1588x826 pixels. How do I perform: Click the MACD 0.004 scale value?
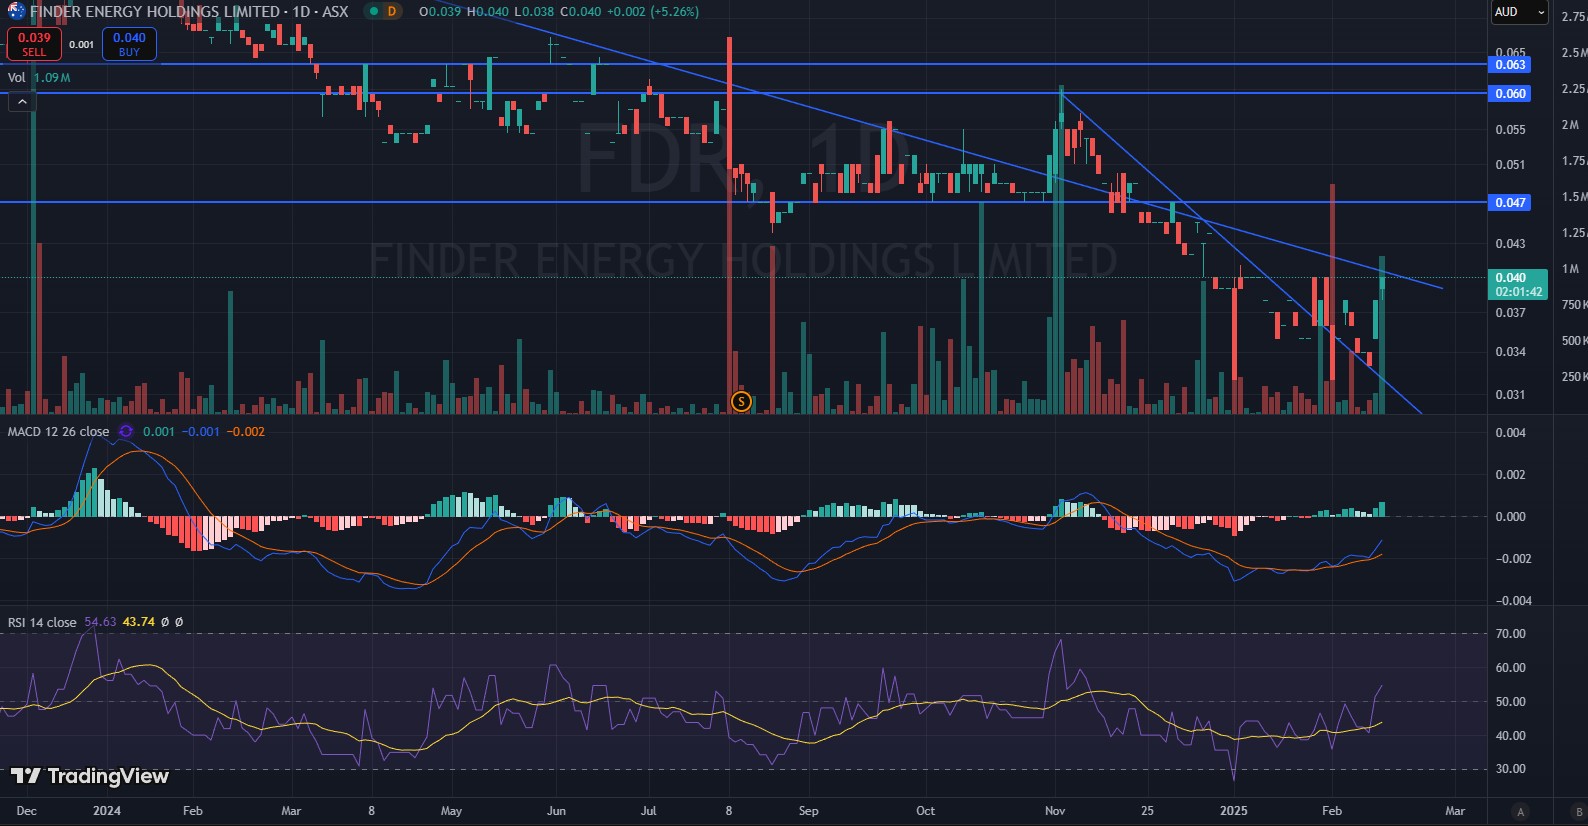click(x=1510, y=433)
